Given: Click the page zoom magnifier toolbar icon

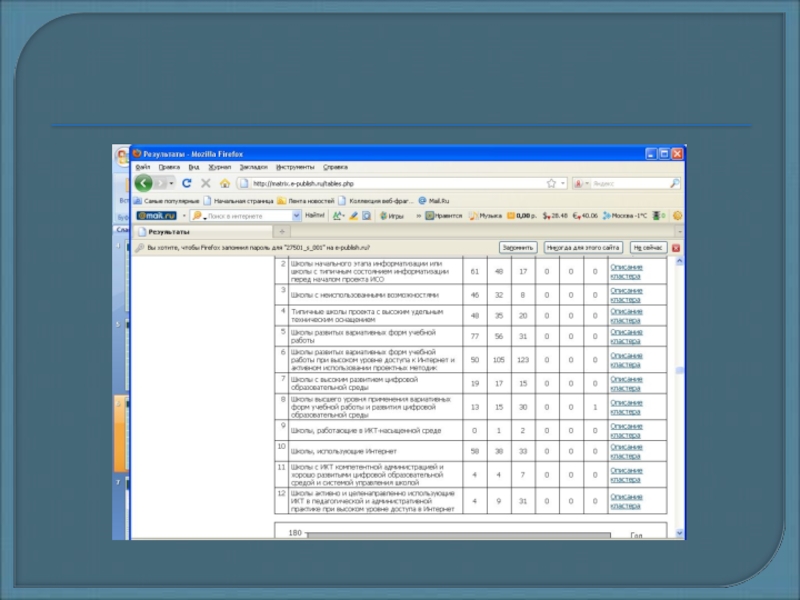Looking at the screenshot, I should (x=366, y=216).
